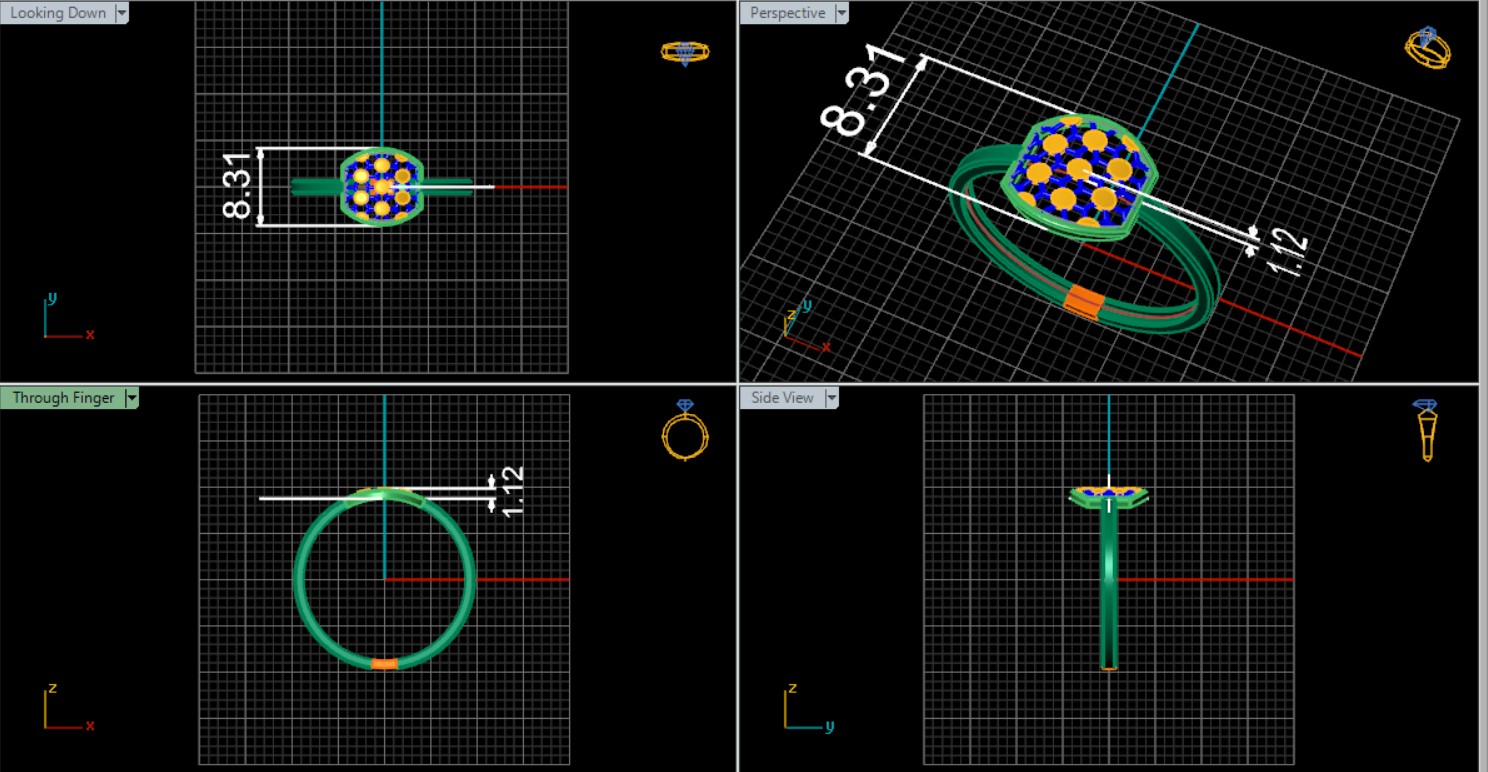1488x772 pixels.
Task: Click the front ring icon in Through Finger viewport
Action: 685,431
